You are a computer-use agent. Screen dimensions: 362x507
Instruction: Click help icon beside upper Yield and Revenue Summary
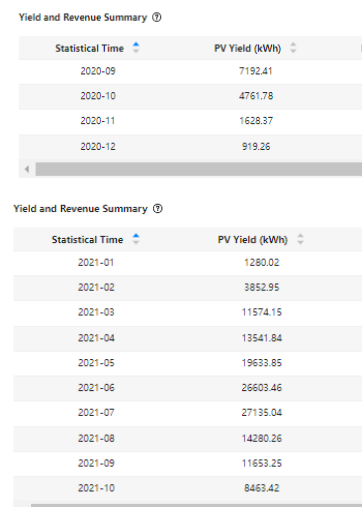(157, 17)
